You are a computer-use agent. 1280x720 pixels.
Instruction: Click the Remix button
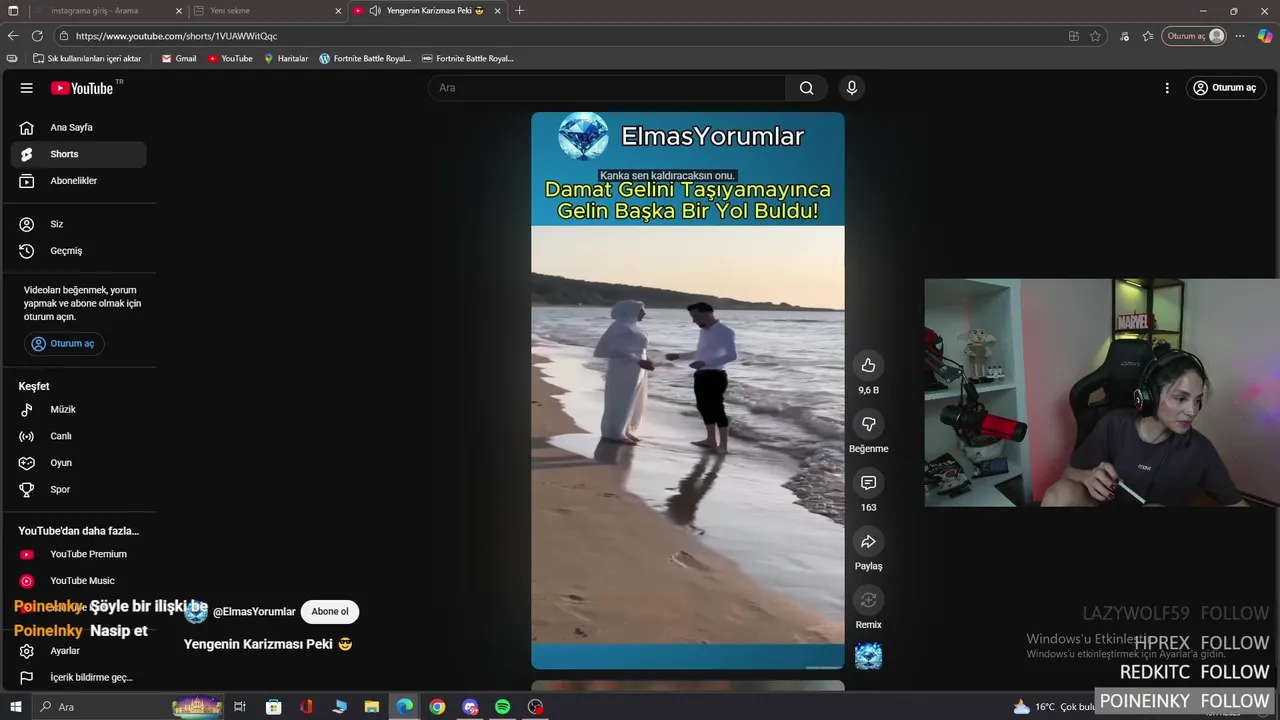(x=868, y=600)
